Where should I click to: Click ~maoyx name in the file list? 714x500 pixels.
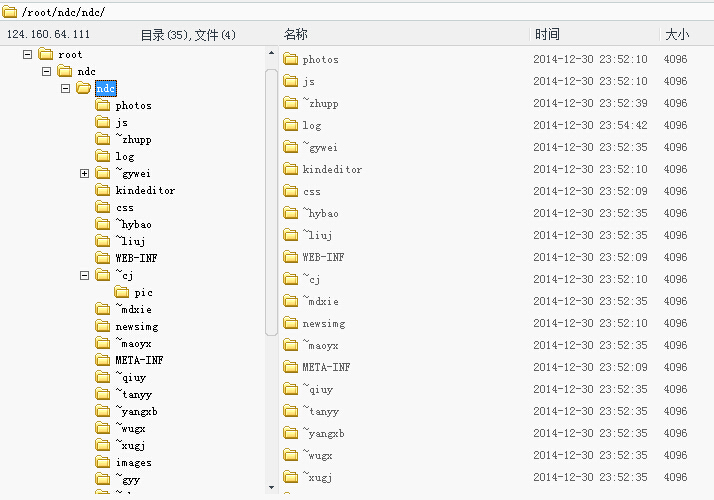pos(321,345)
